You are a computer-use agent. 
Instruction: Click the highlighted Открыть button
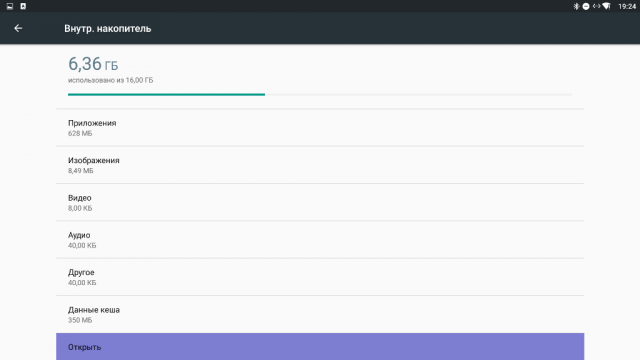pos(320,347)
